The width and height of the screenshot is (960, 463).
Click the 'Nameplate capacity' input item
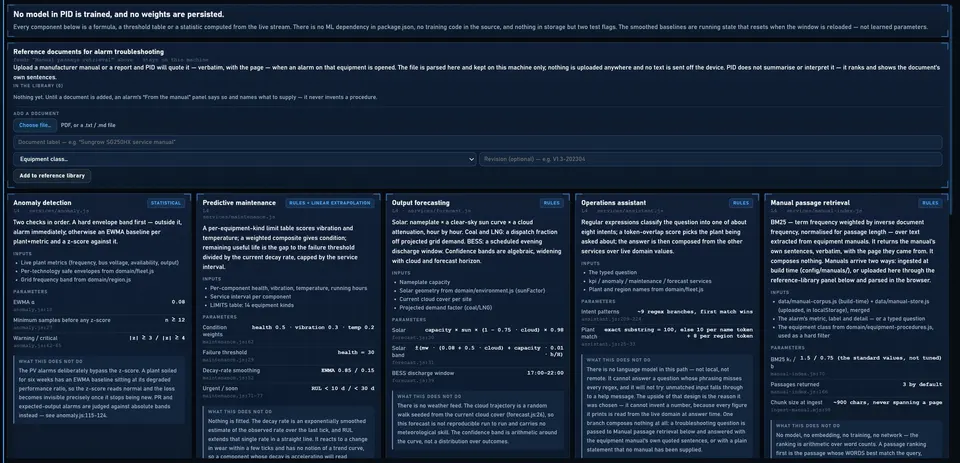(421, 282)
